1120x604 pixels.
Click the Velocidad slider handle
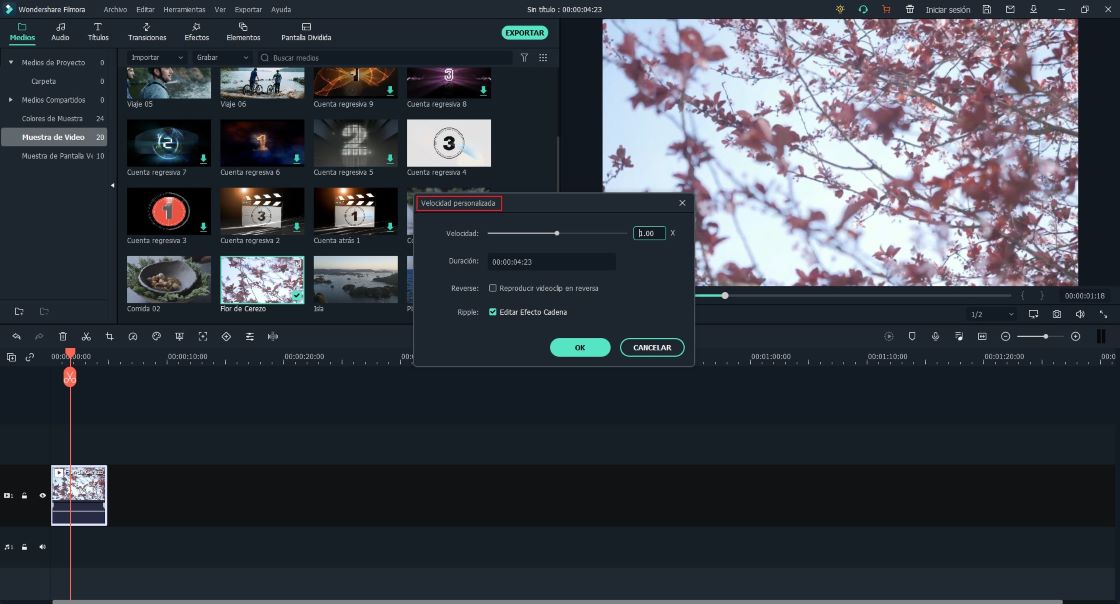[557, 233]
